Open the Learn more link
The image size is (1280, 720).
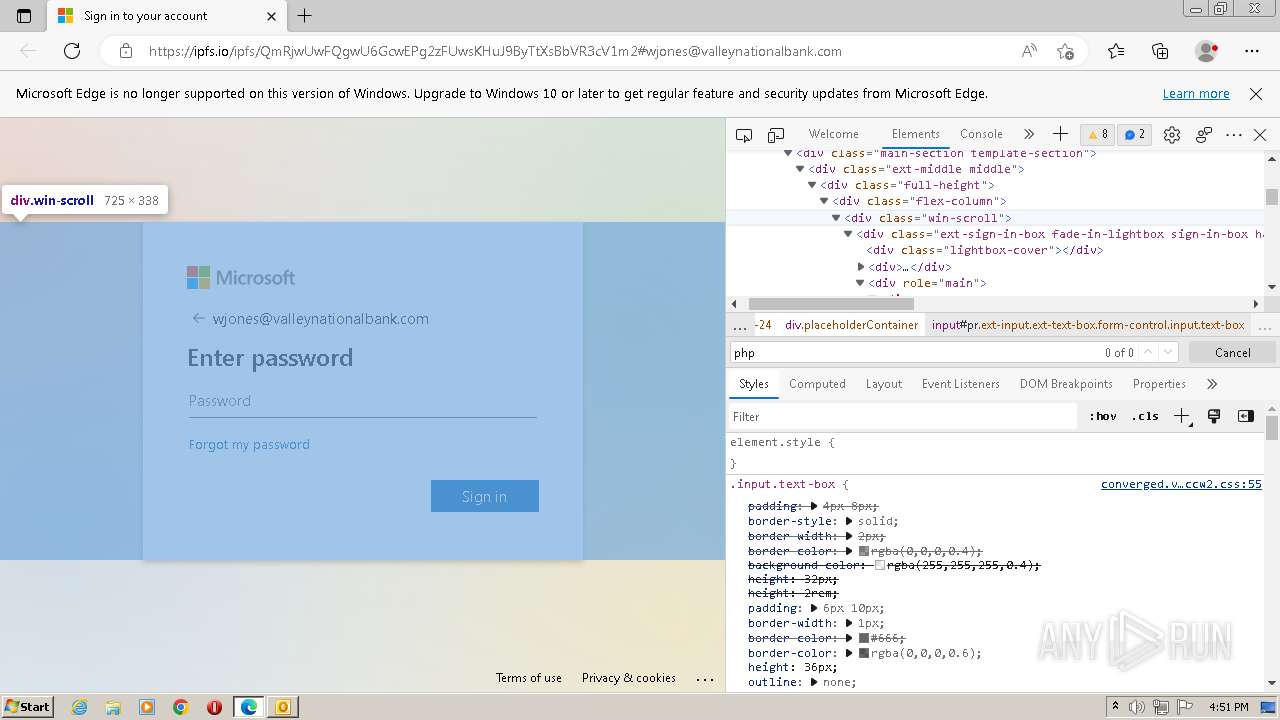pos(1196,93)
